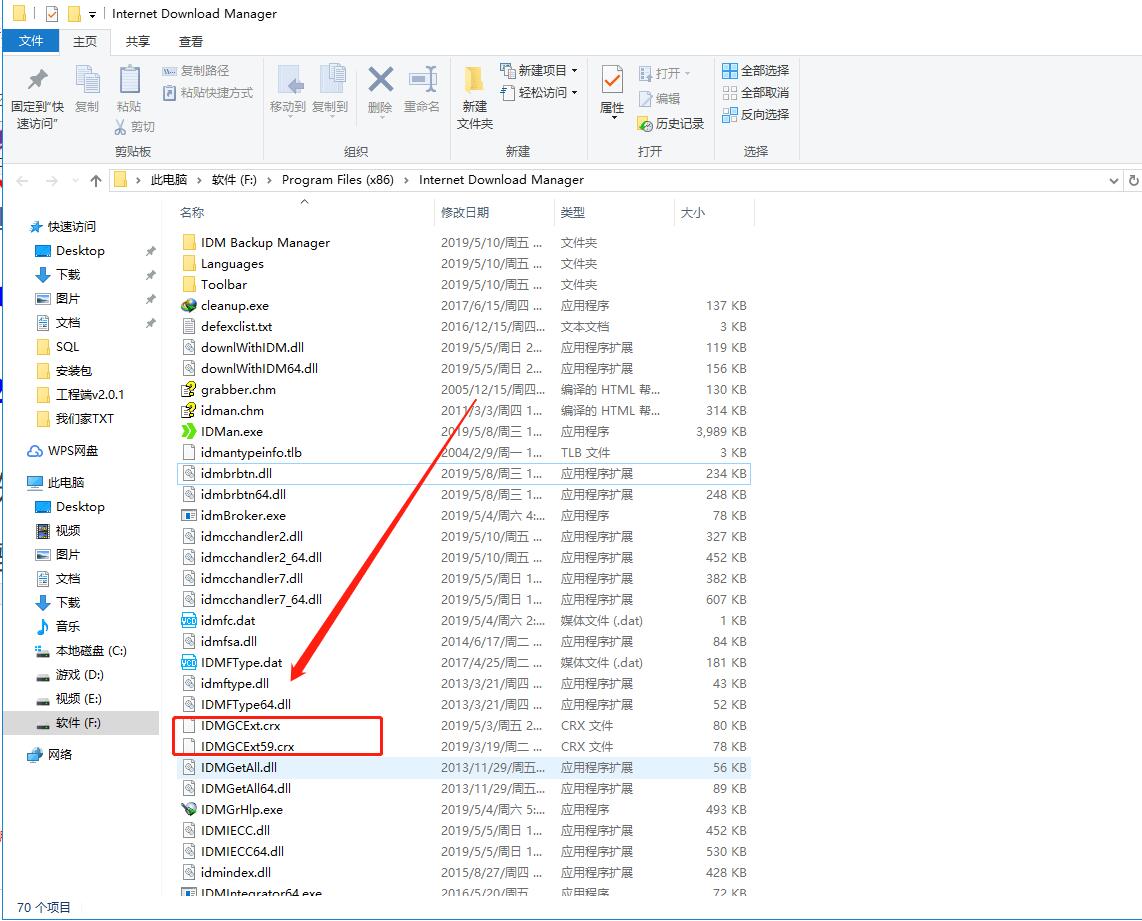Select 此电脑 in navigation pane
The width and height of the screenshot is (1142, 921).
(66, 482)
